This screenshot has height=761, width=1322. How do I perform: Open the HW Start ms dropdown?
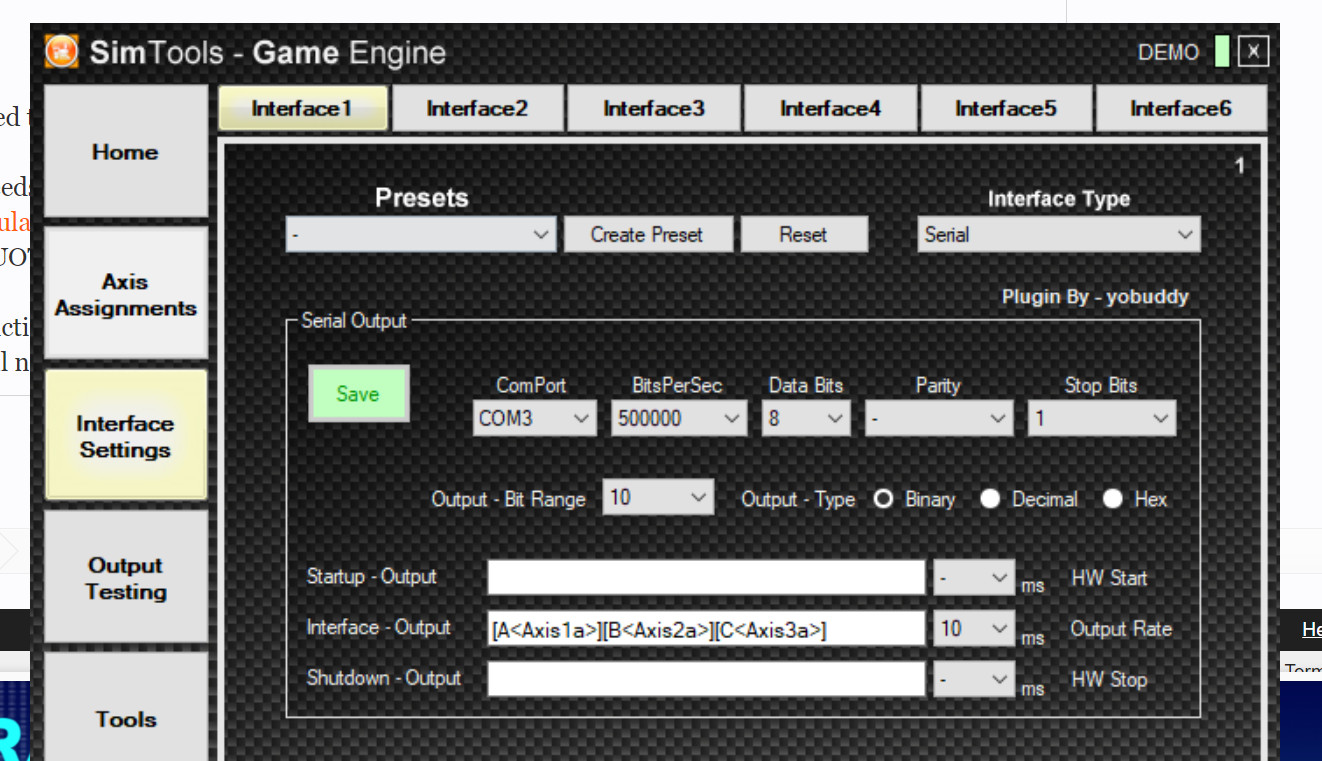tap(975, 577)
